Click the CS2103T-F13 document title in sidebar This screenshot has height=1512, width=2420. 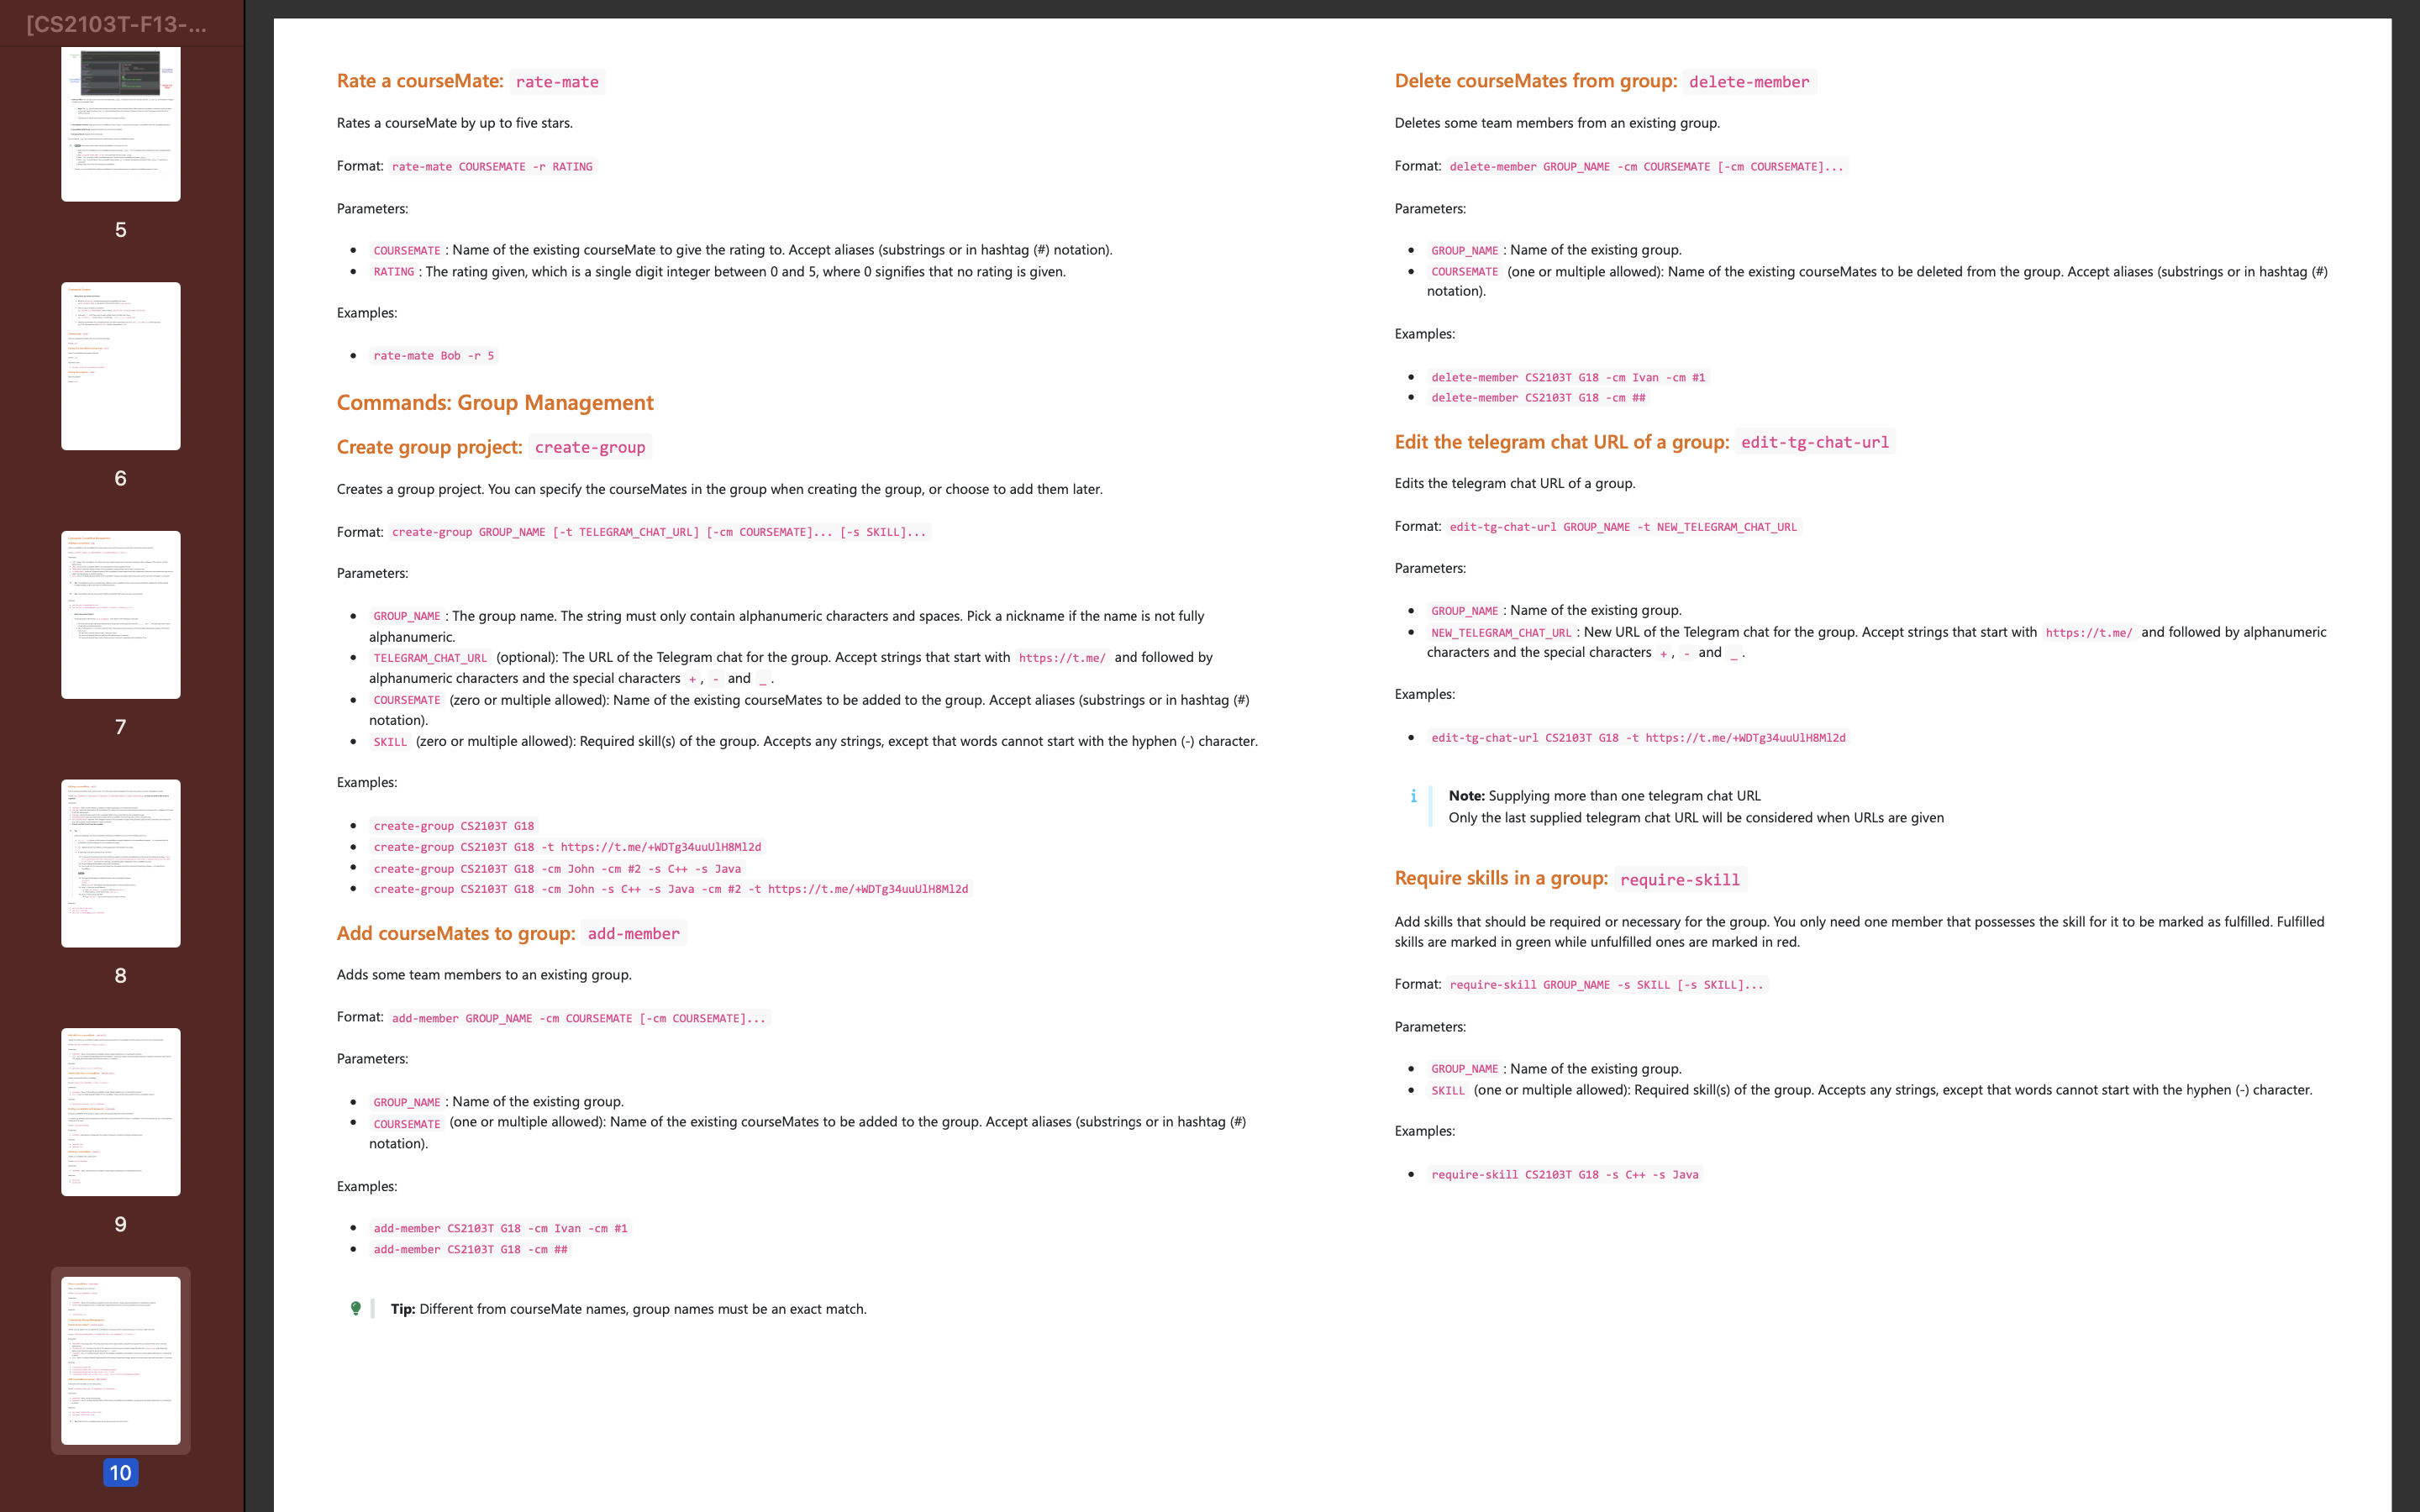(x=117, y=24)
